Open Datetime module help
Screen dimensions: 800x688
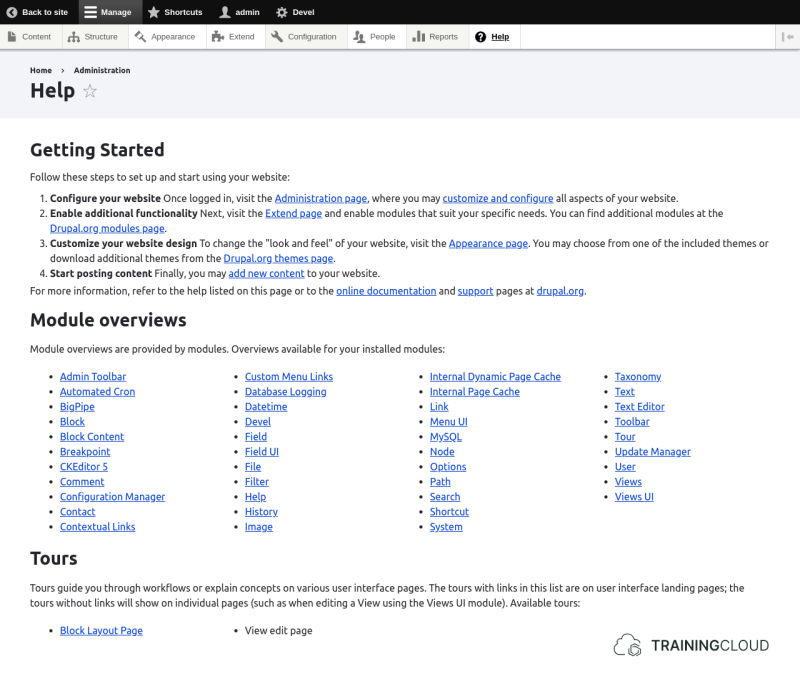tap(266, 407)
